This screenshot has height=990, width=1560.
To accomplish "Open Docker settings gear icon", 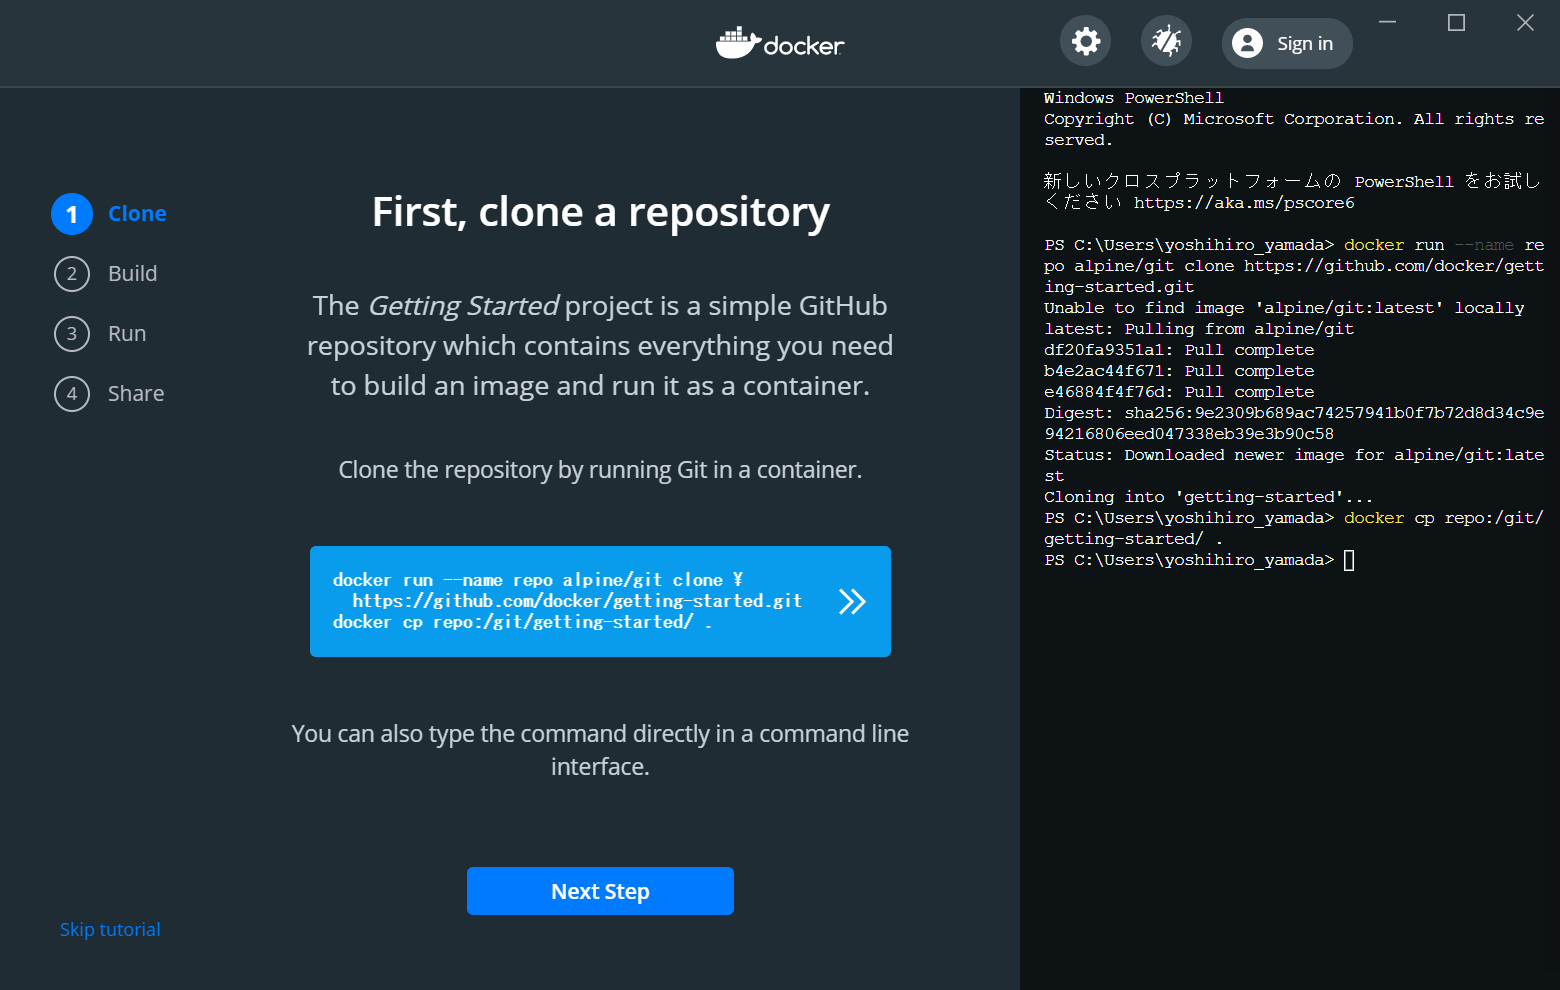I will pos(1086,41).
